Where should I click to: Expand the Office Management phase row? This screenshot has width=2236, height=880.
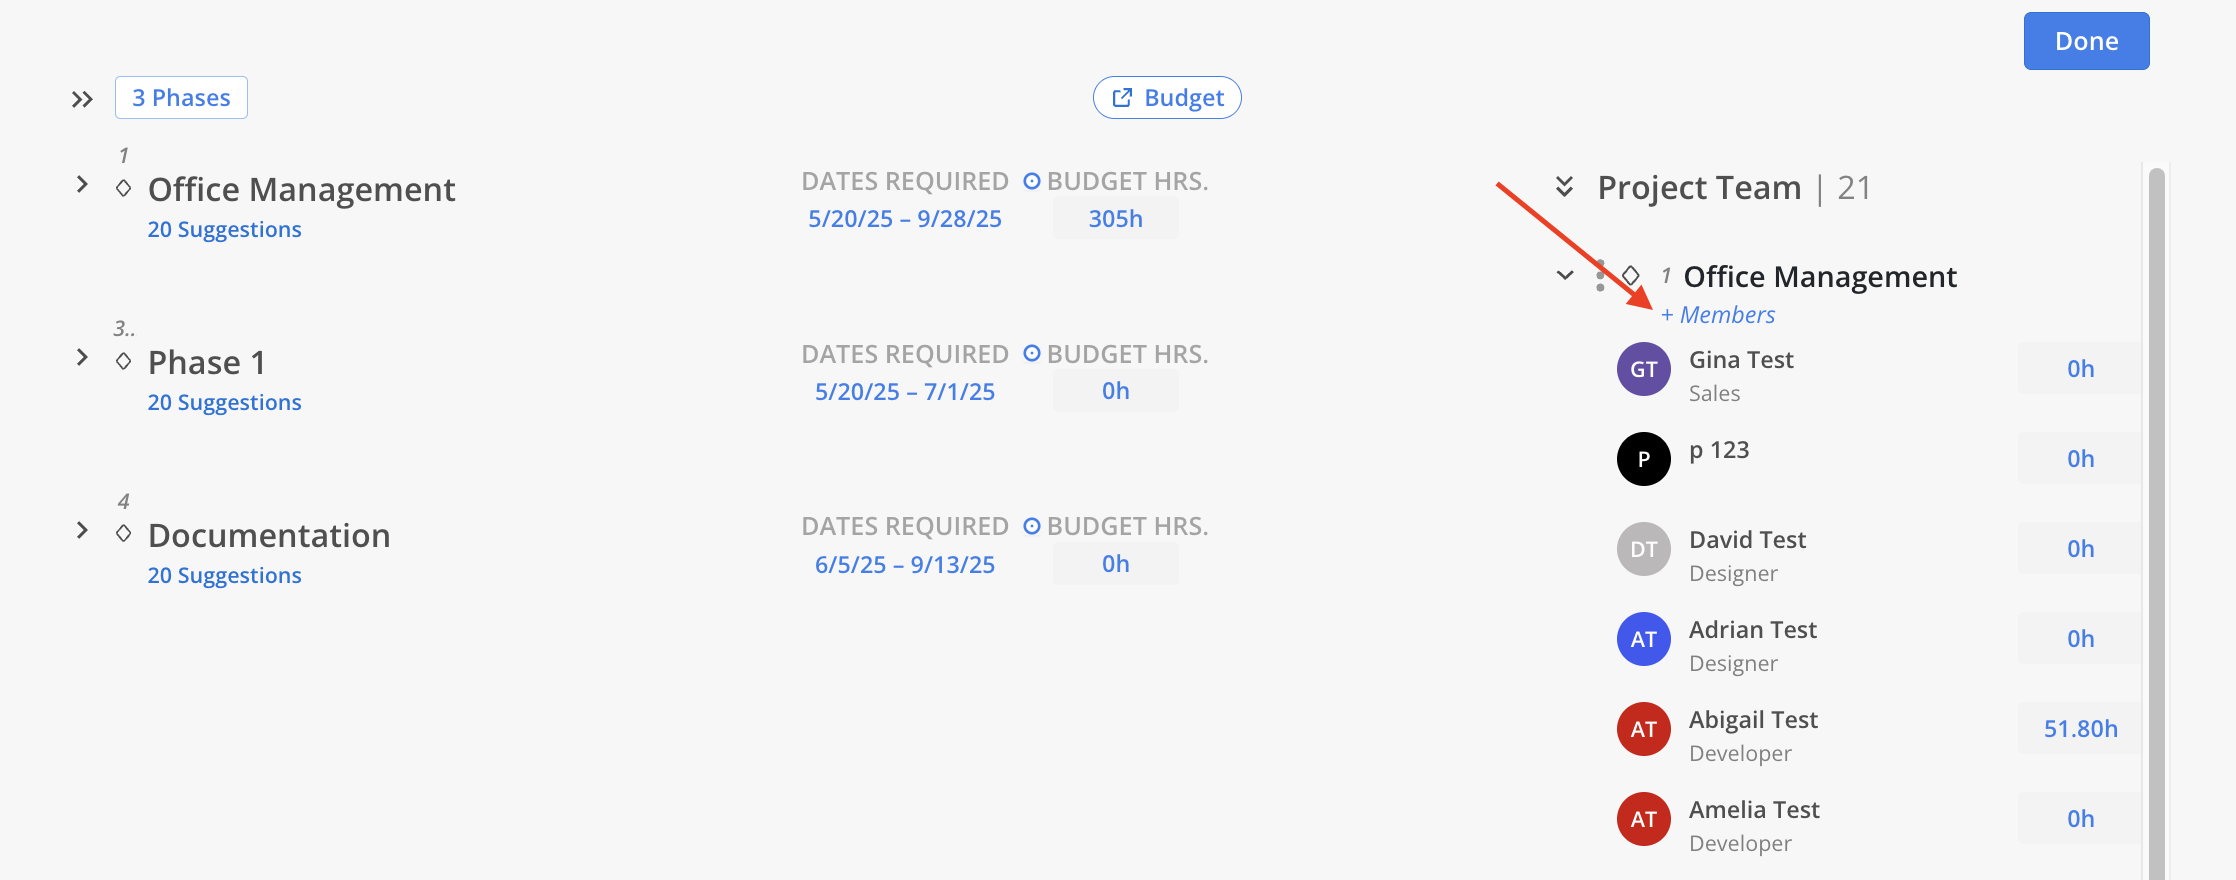pos(82,185)
